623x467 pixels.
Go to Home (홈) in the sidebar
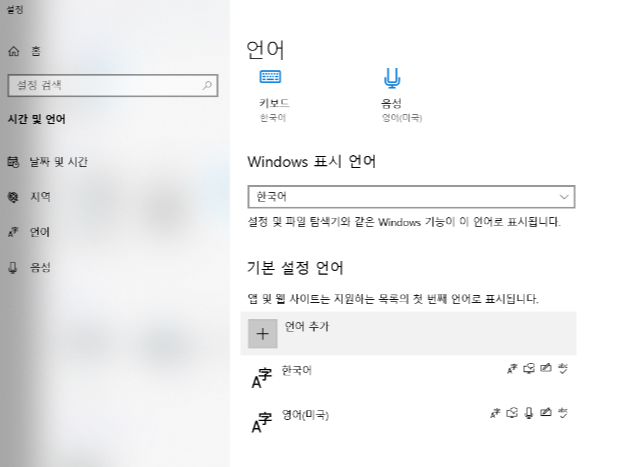(25, 51)
